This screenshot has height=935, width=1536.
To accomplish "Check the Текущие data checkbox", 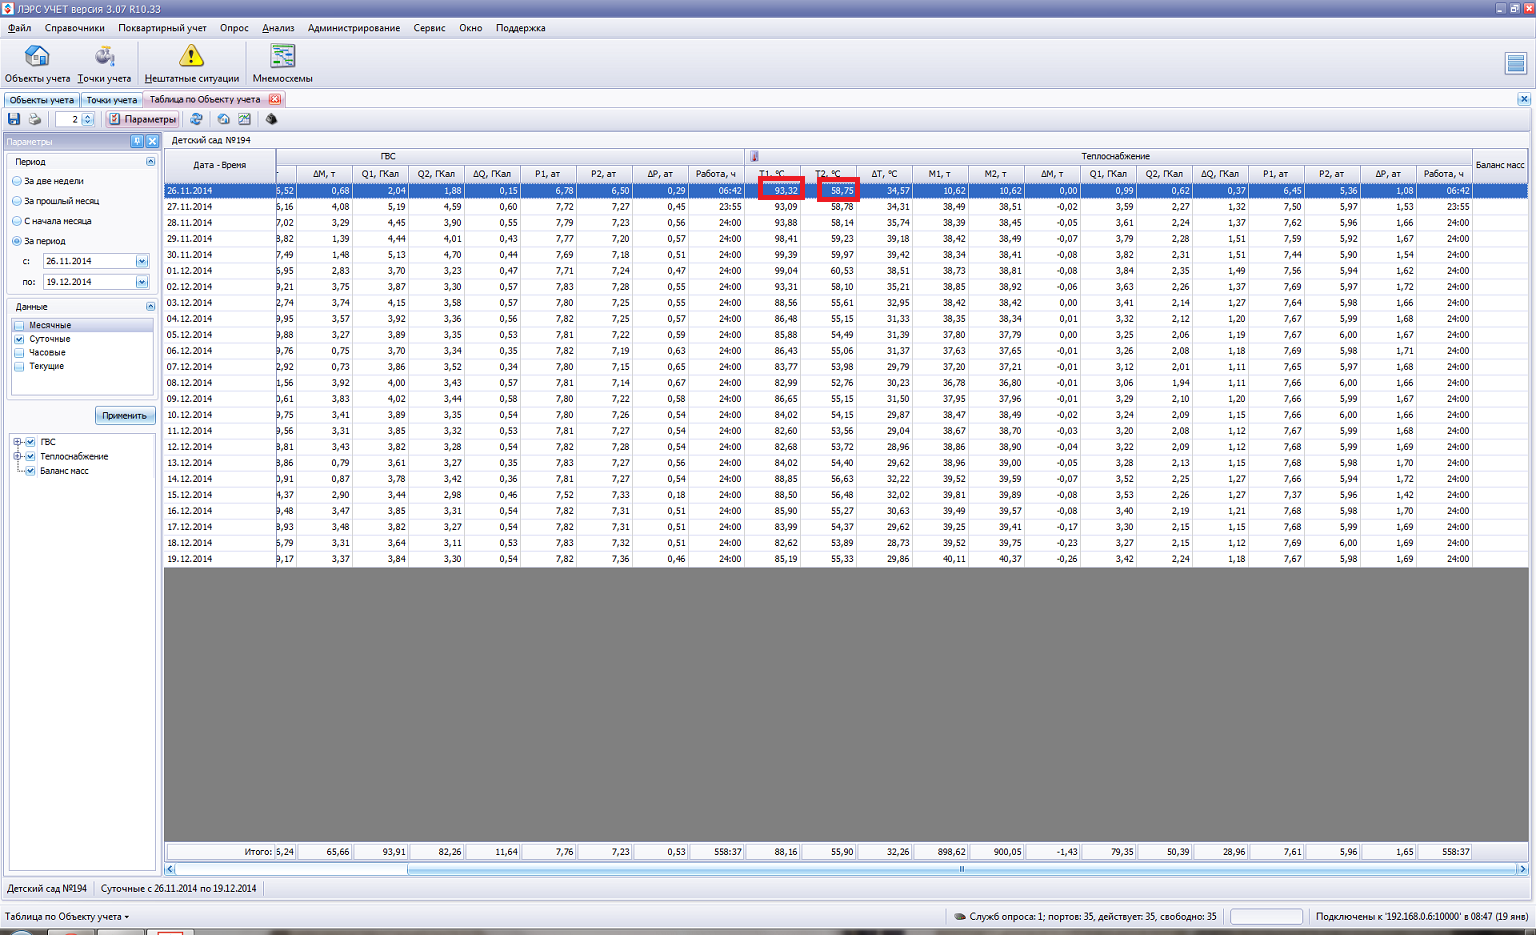I will (x=19, y=366).
